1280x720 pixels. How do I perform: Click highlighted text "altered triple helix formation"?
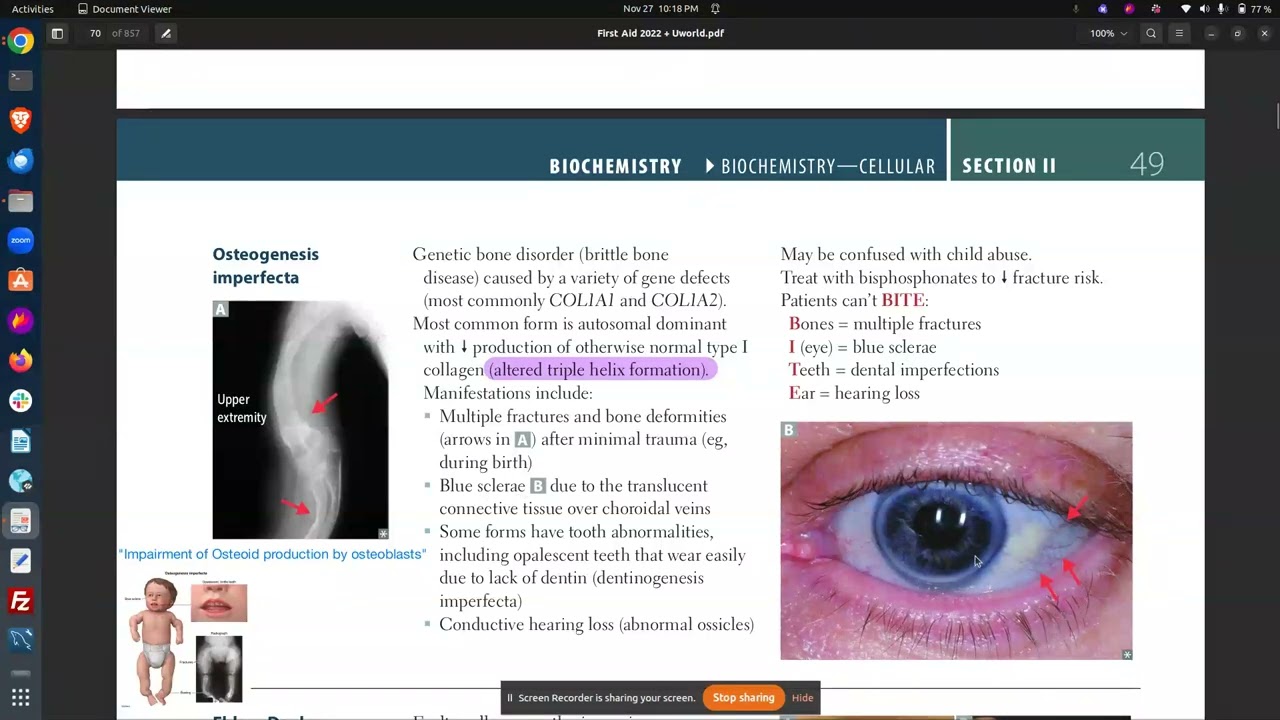click(x=598, y=370)
